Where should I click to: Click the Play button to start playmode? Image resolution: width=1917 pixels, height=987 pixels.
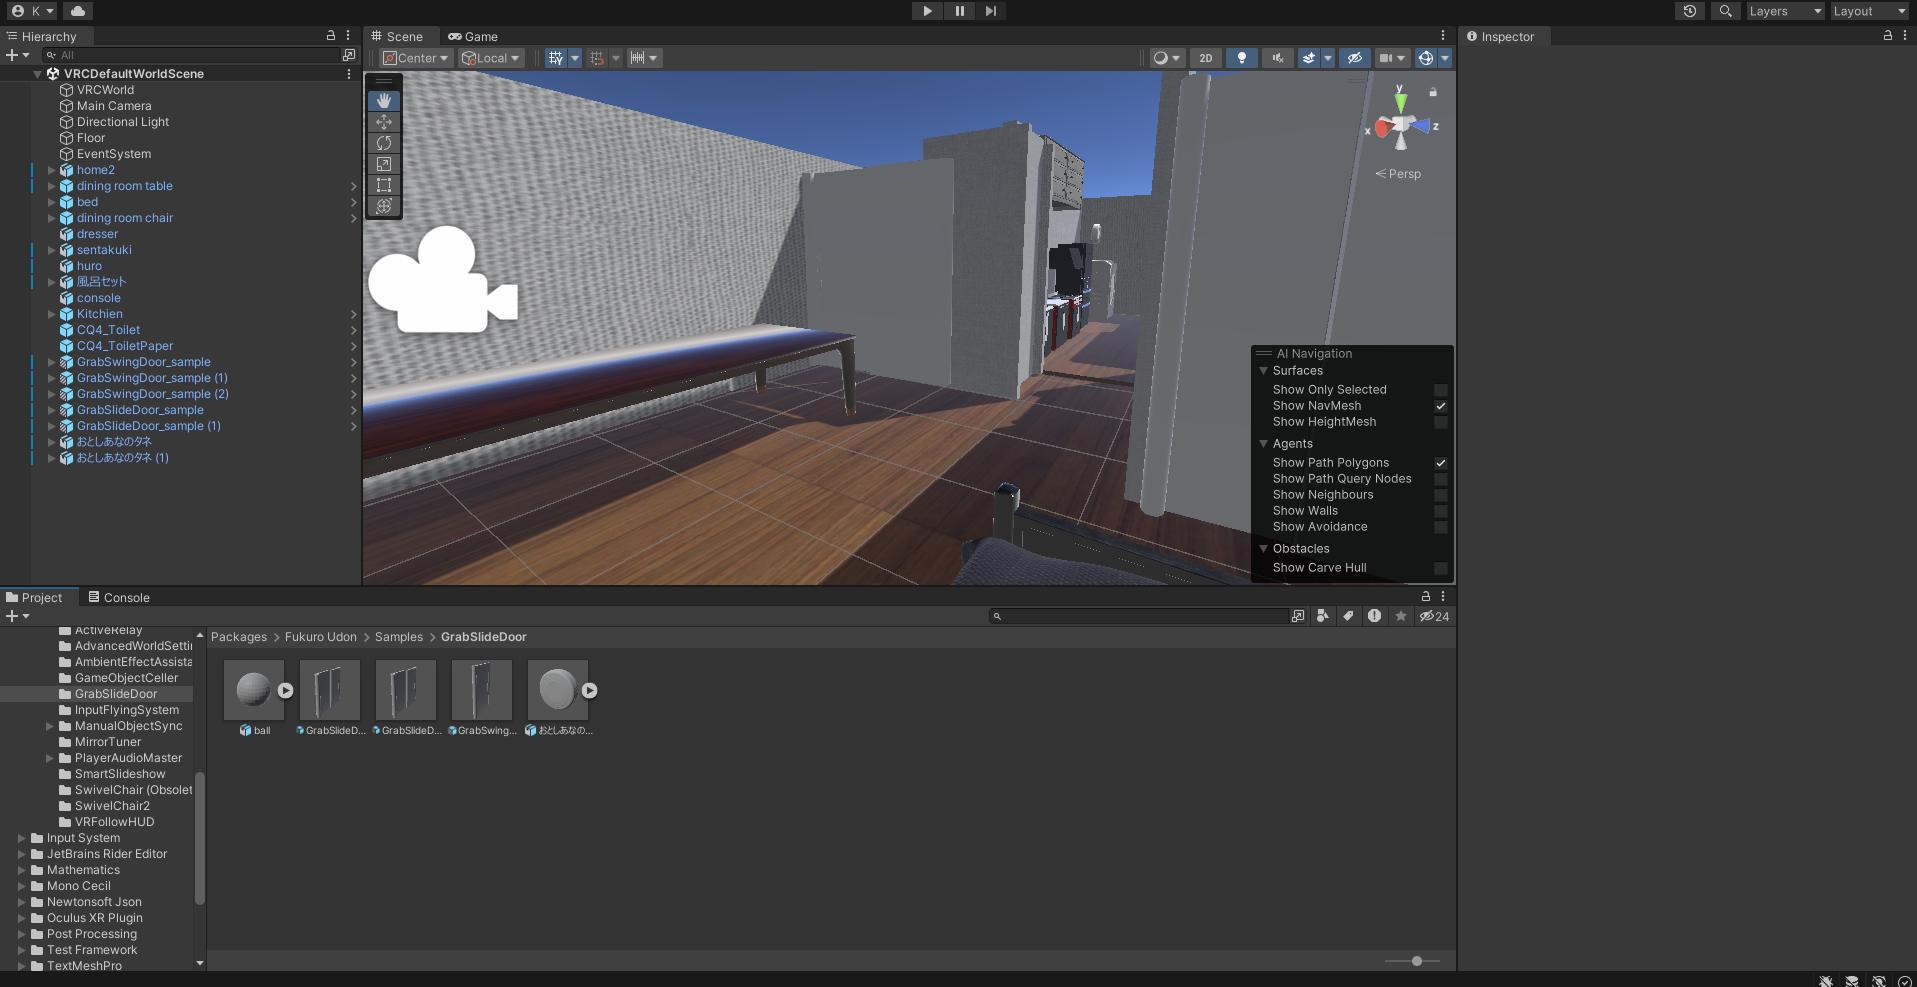(x=927, y=11)
